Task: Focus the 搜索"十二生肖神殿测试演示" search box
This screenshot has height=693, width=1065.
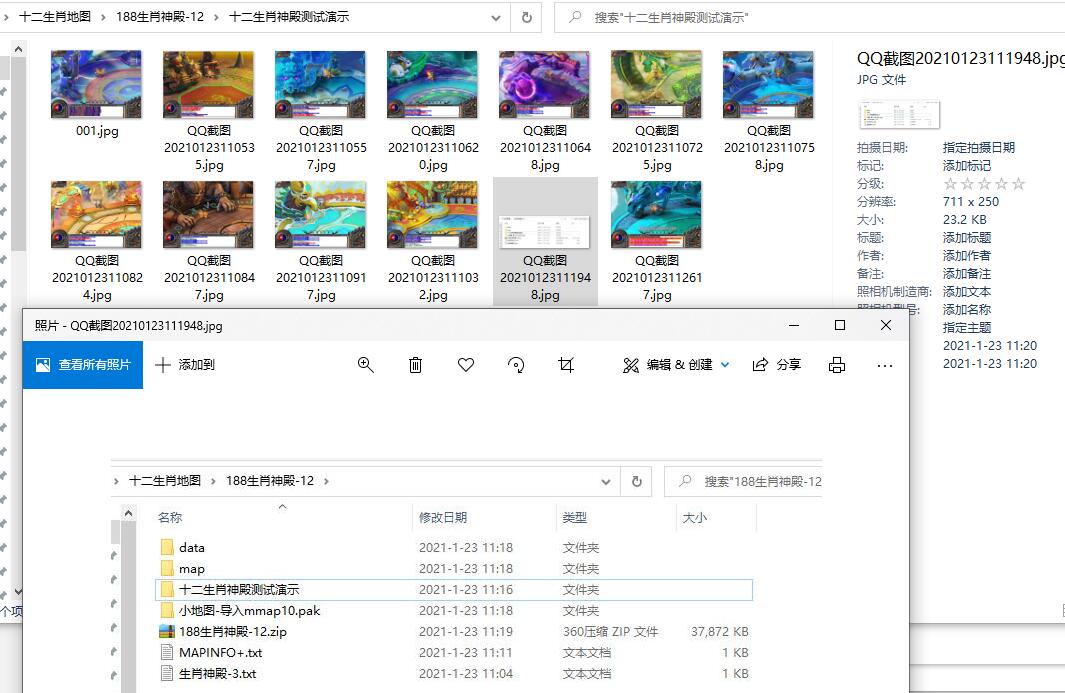Action: click(808, 17)
